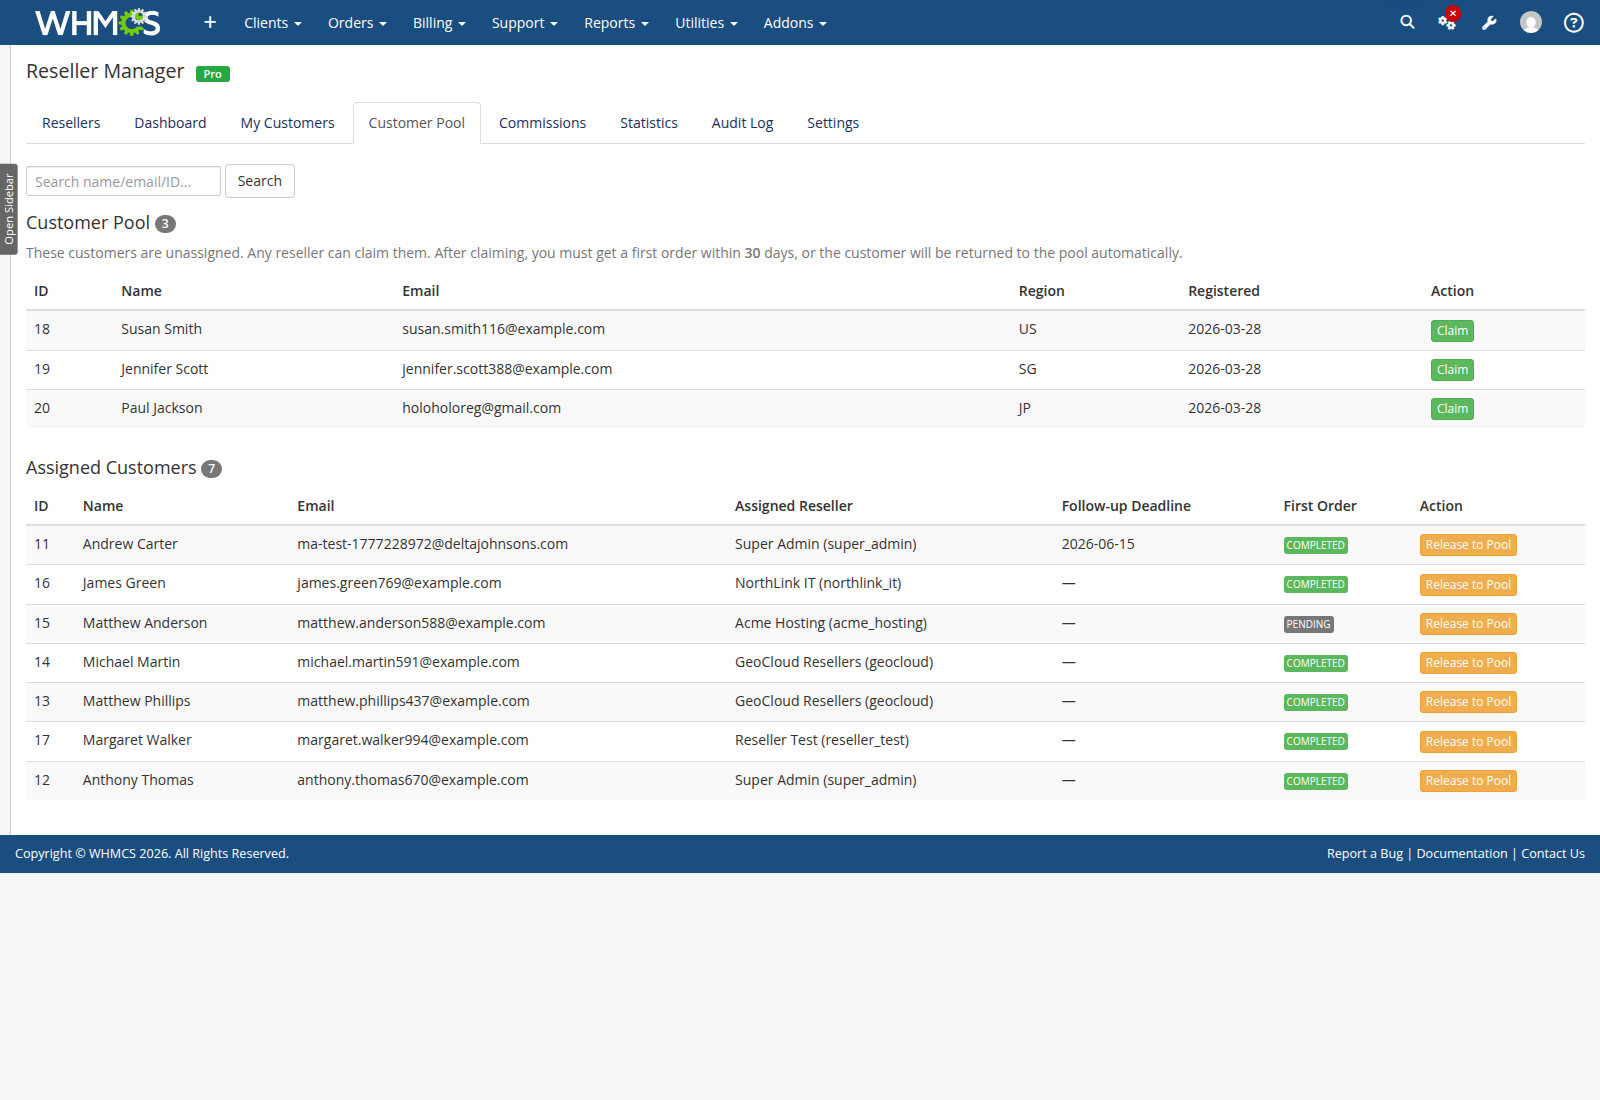
Task: Expand the Clients dropdown menu
Action: coord(272,22)
